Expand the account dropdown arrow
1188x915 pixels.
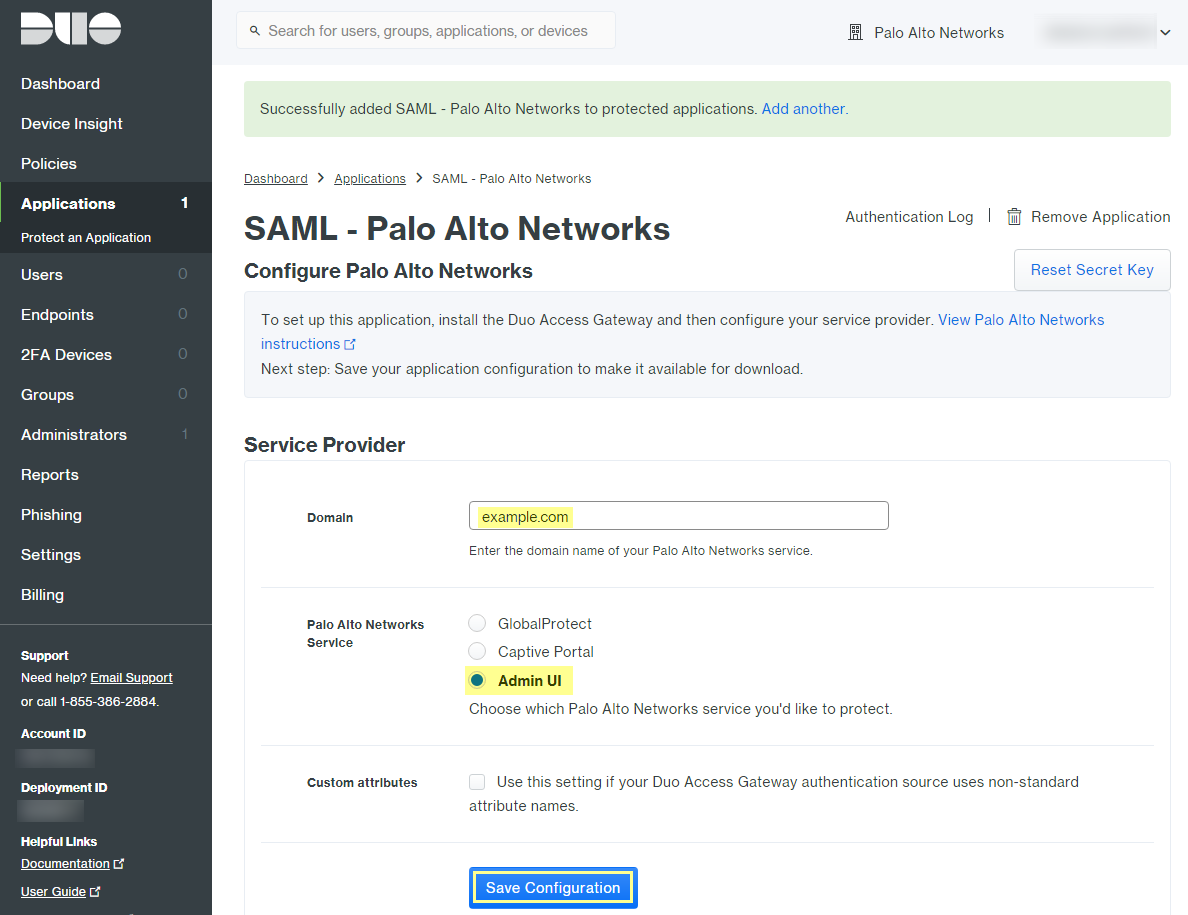[x=1165, y=33]
